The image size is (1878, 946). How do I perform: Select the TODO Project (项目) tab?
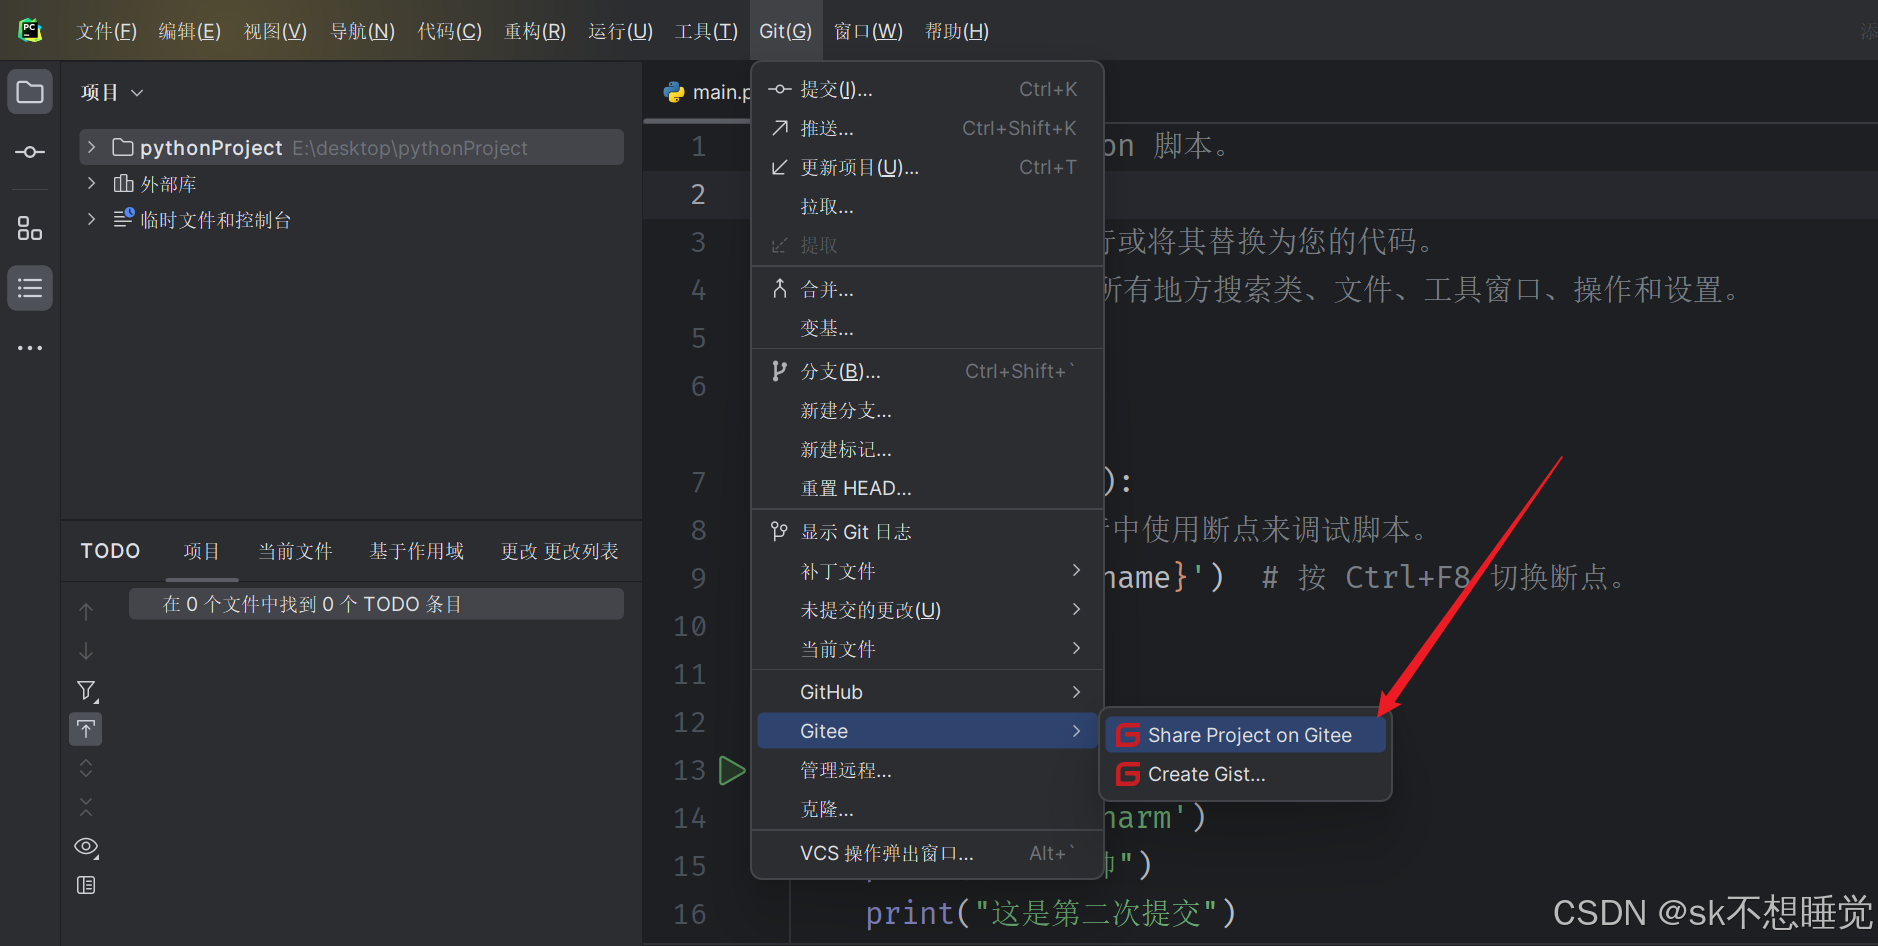click(201, 551)
